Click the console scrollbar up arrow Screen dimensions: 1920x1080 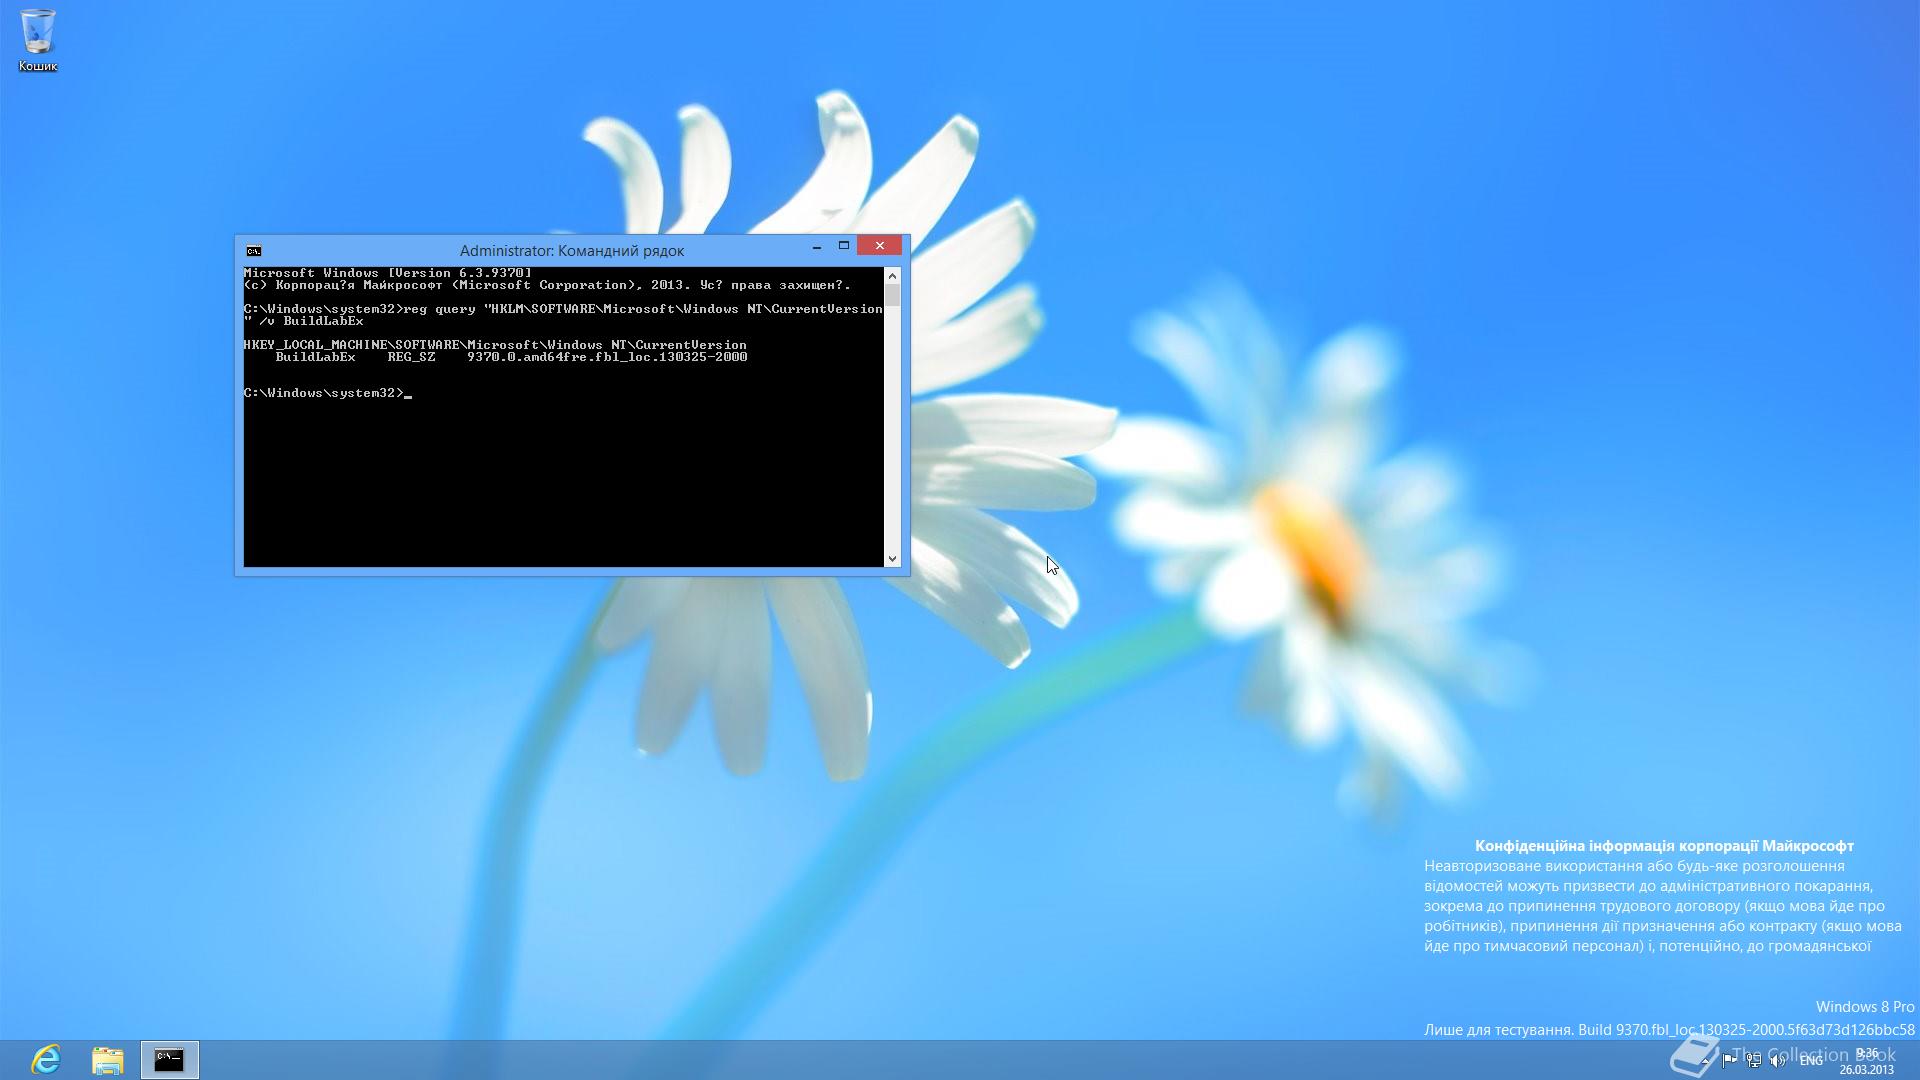click(x=892, y=275)
